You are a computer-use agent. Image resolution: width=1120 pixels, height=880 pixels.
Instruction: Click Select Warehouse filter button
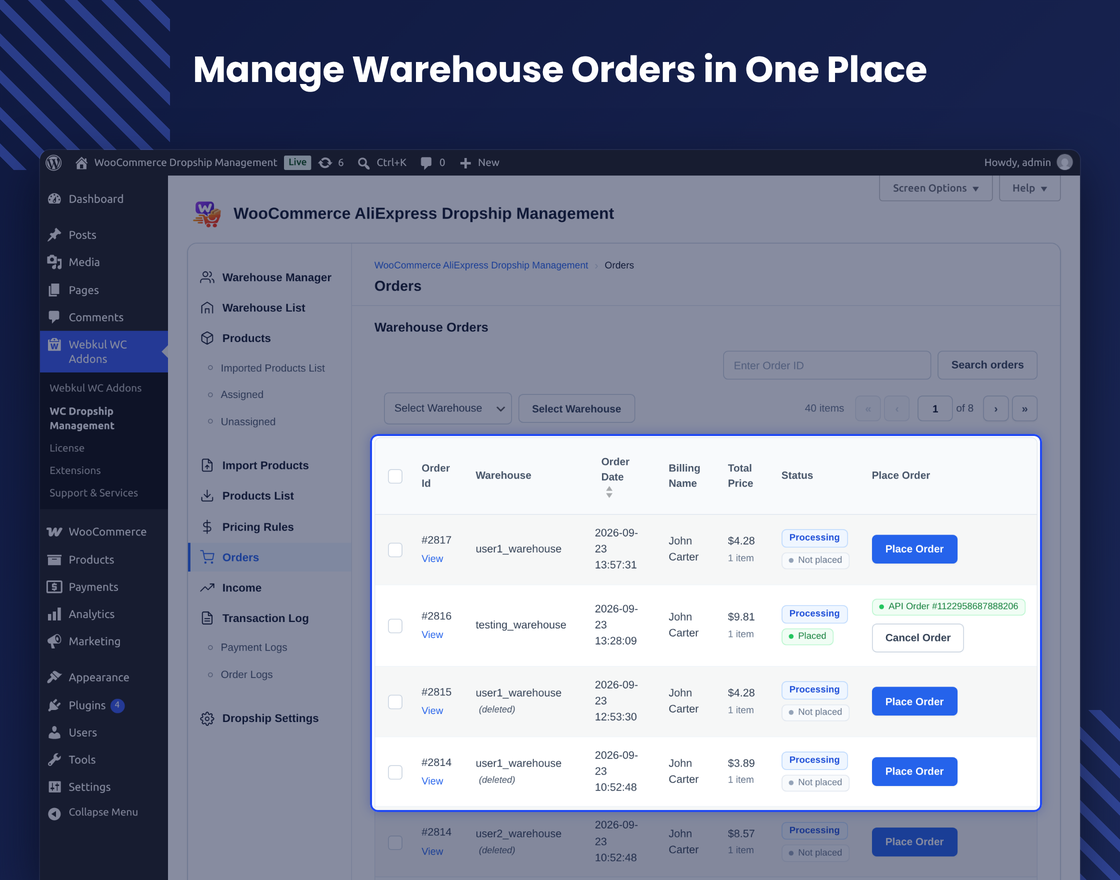576,409
